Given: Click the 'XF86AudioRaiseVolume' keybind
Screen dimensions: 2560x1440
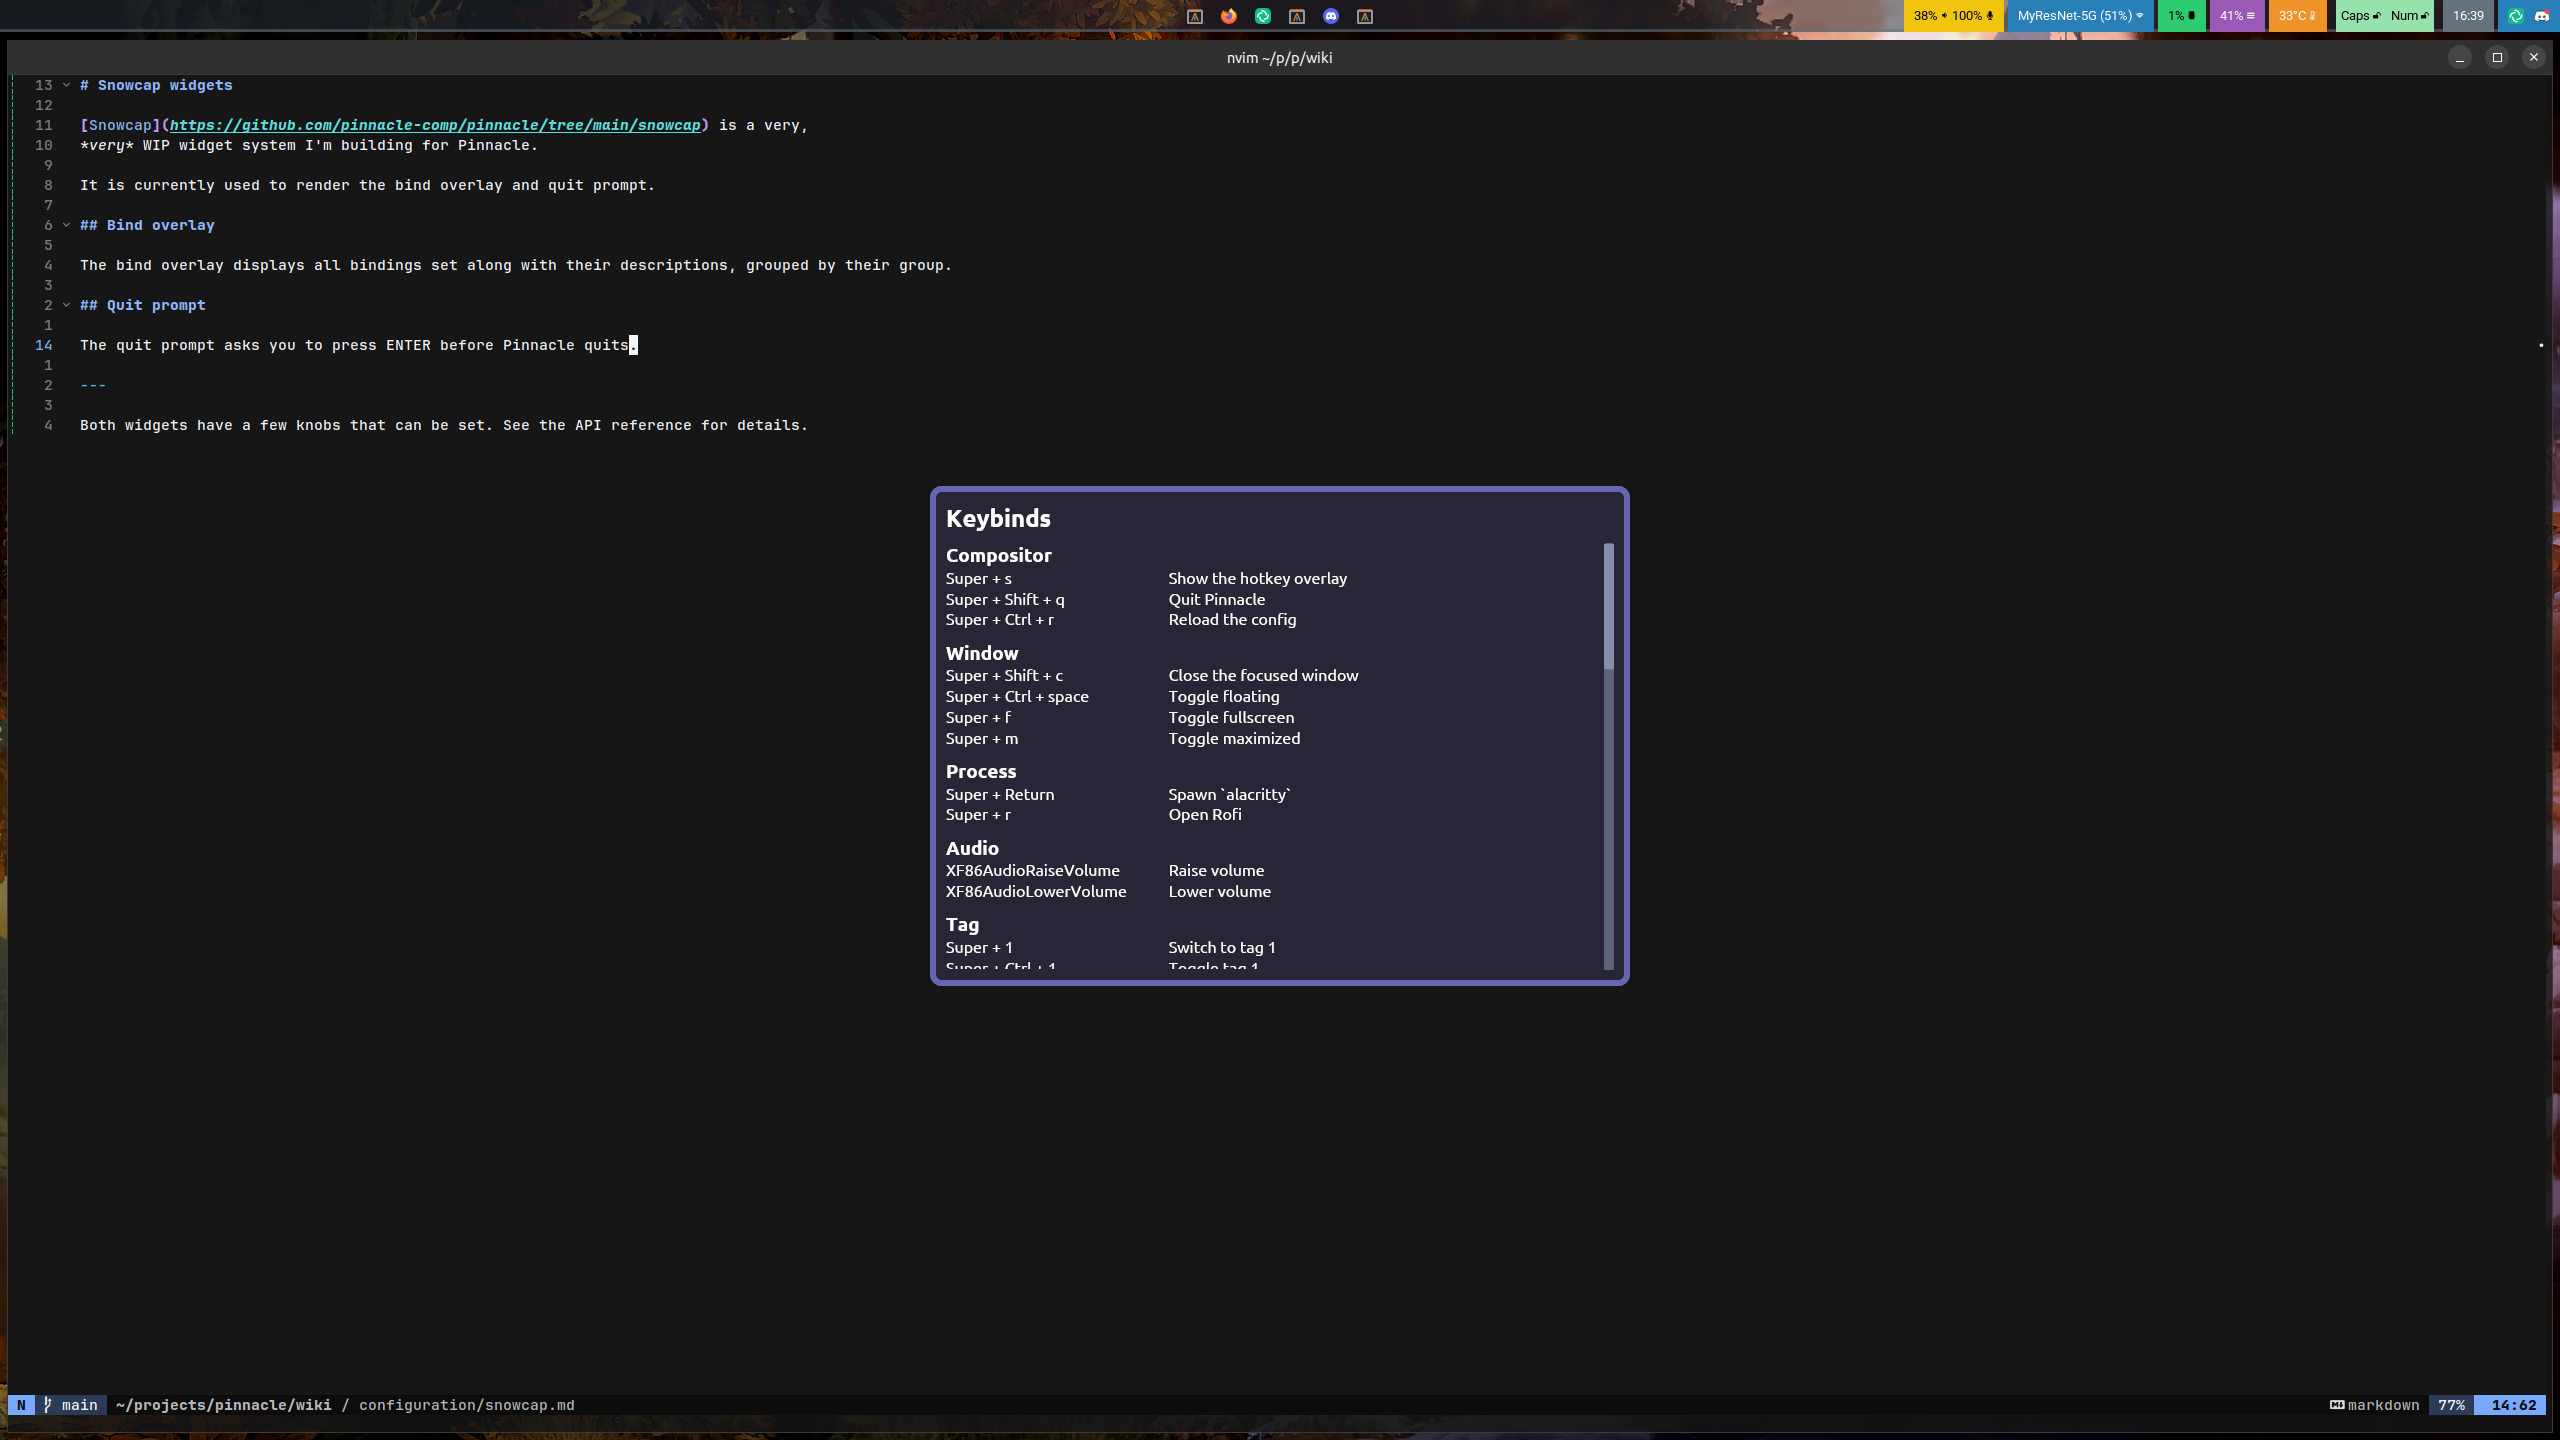Looking at the screenshot, I should (x=1033, y=870).
